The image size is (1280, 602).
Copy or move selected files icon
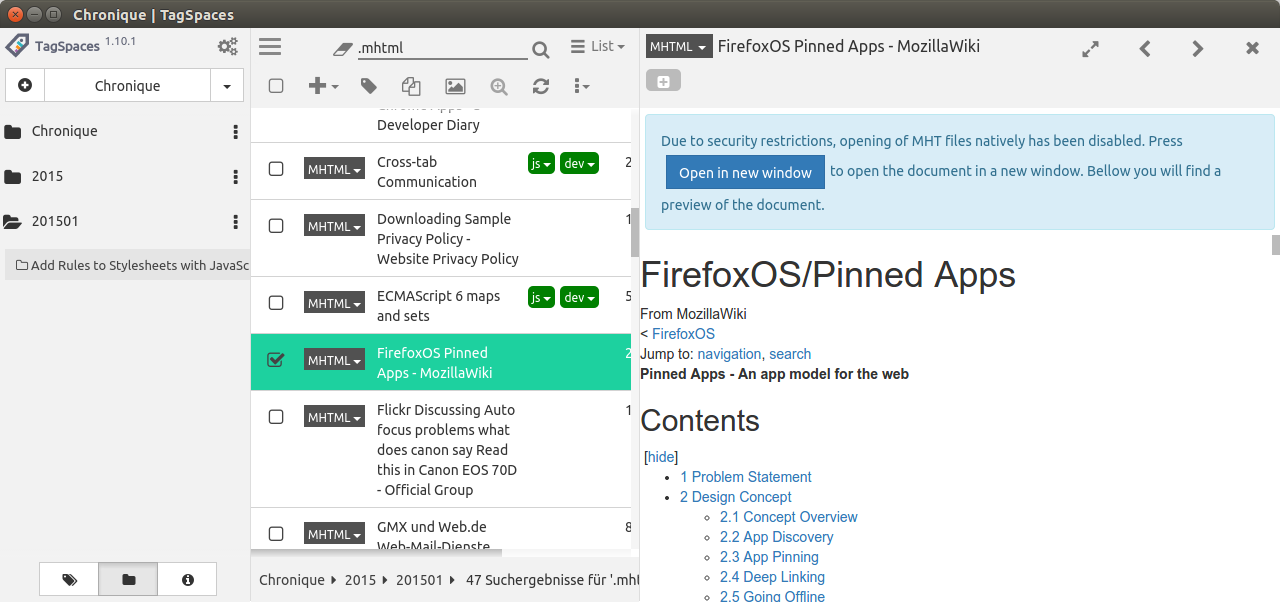tap(411, 86)
